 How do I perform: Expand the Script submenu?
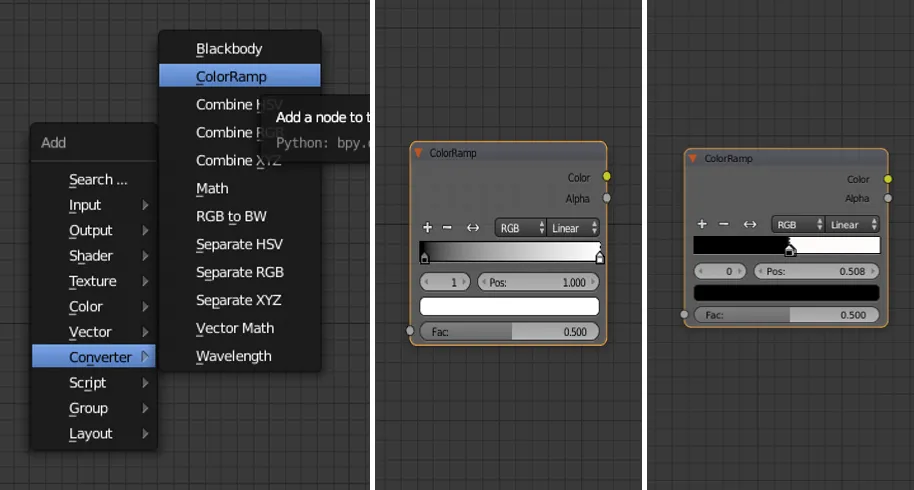94,383
